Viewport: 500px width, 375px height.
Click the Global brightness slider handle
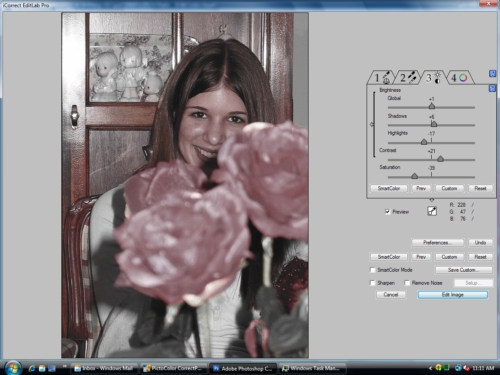432,106
